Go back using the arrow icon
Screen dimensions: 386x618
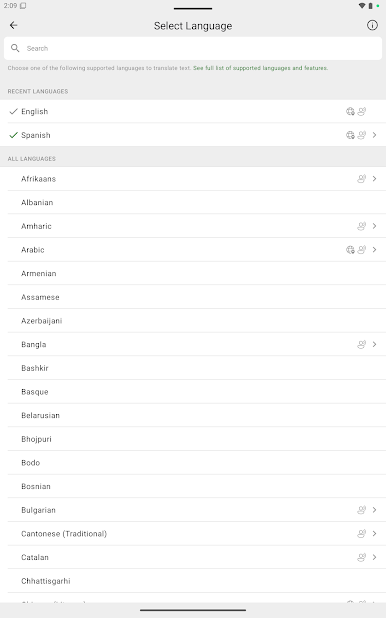13,25
